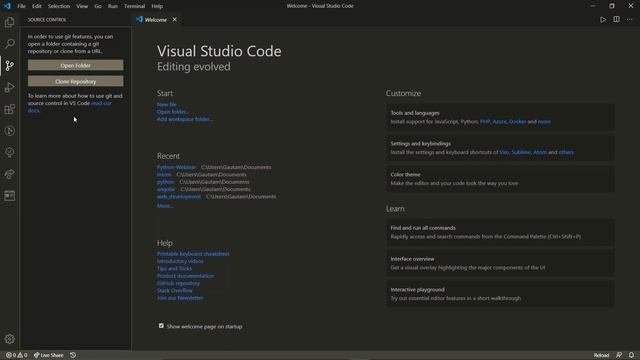Viewport: 640px width, 360px height.
Task: Click the VS Code logo in title bar
Action: tap(7, 6)
